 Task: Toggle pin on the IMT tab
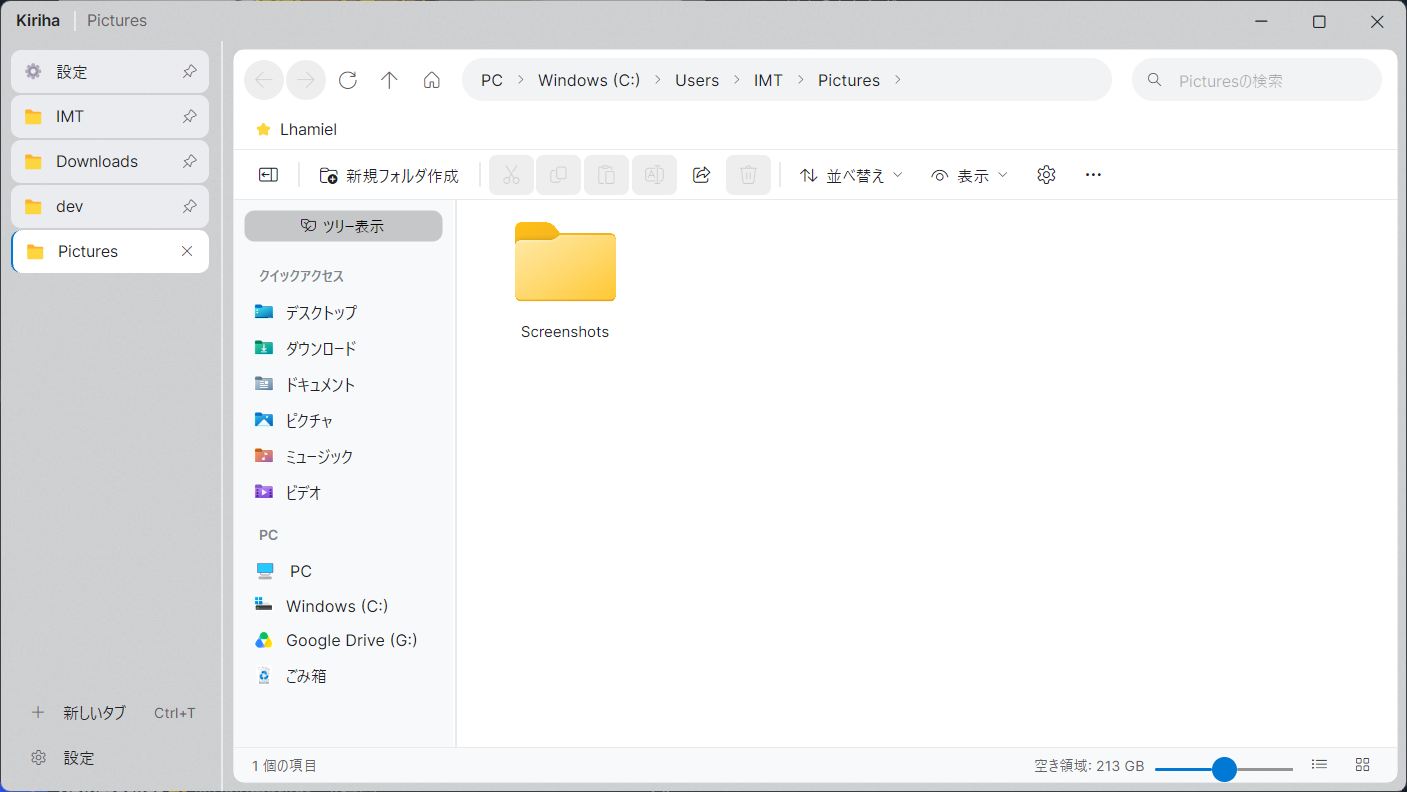tap(189, 117)
